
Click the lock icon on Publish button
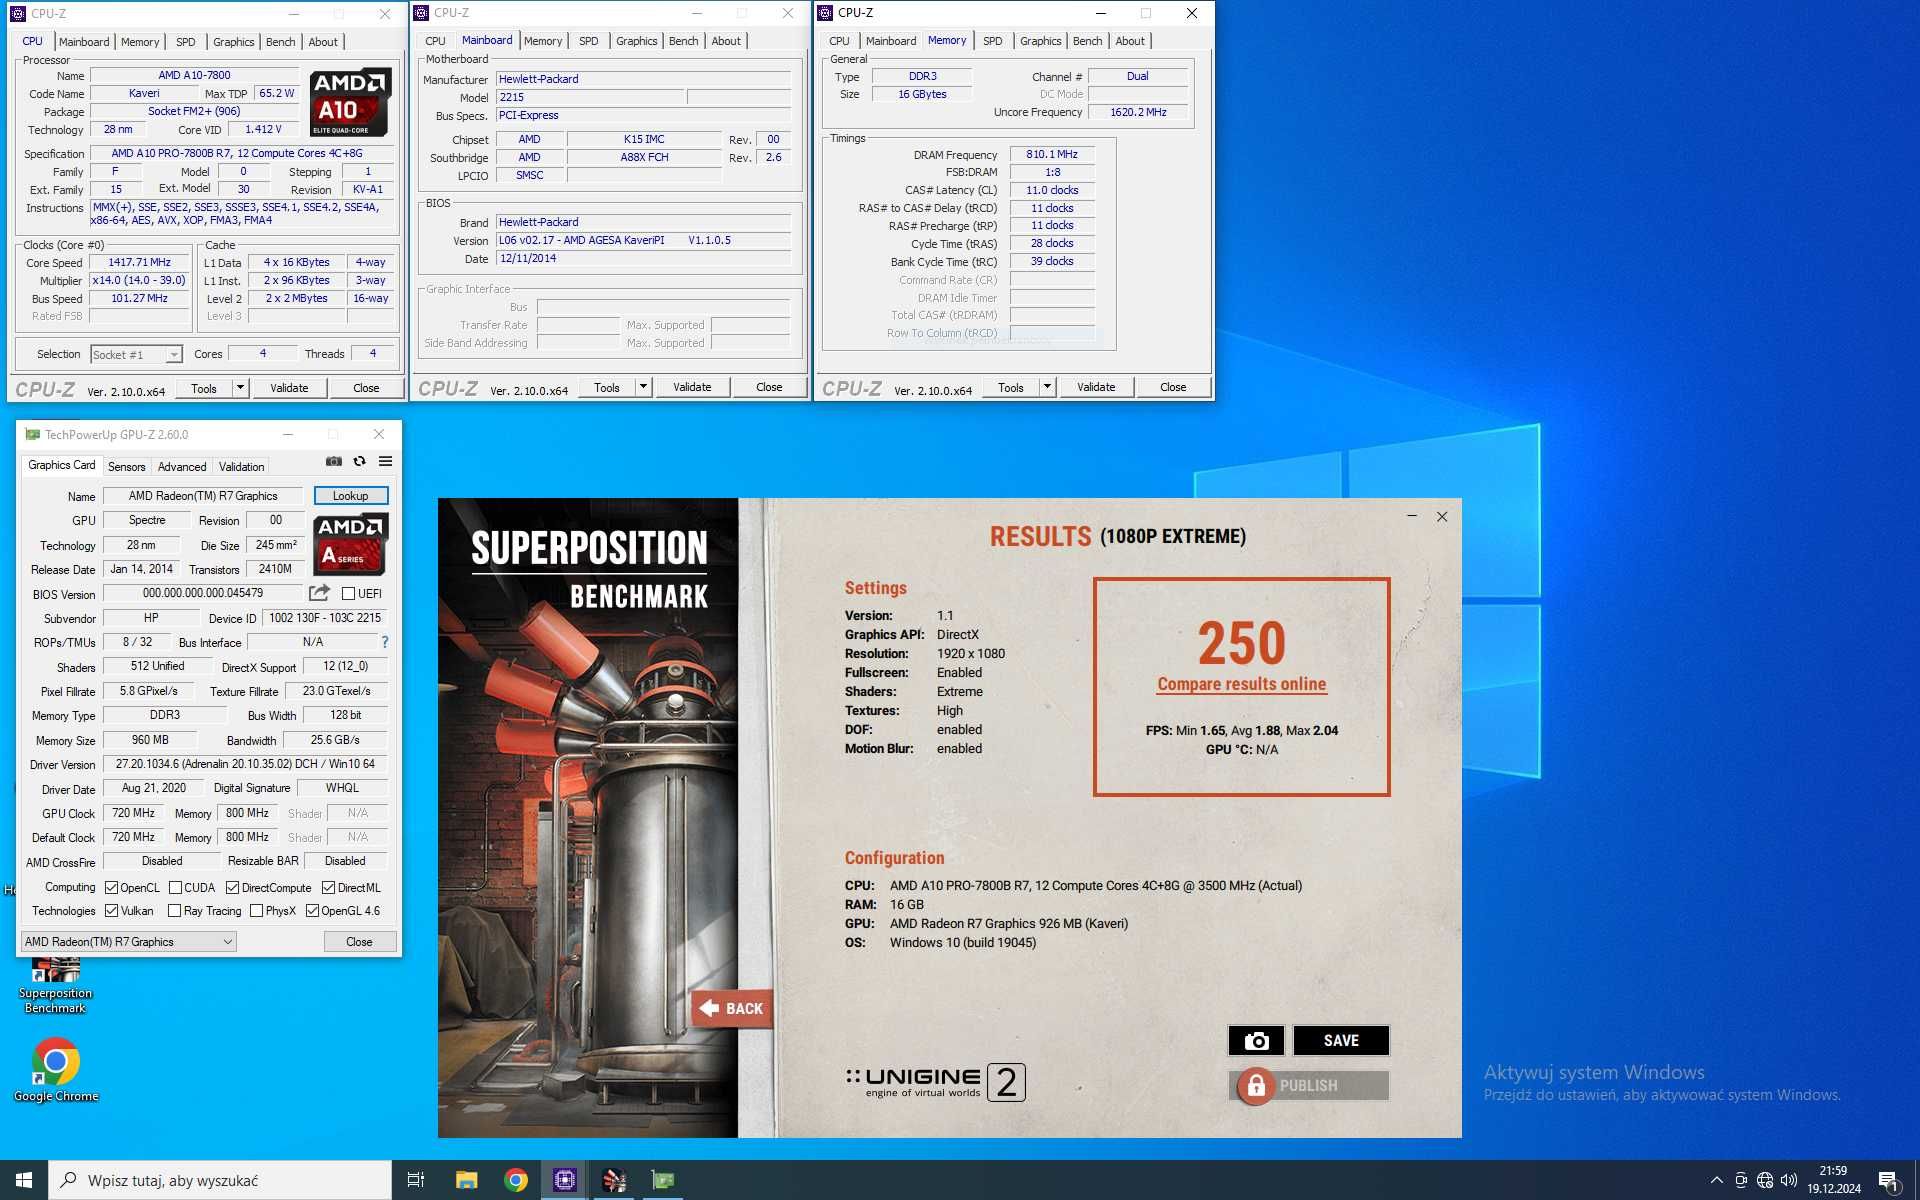pyautogui.click(x=1256, y=1085)
